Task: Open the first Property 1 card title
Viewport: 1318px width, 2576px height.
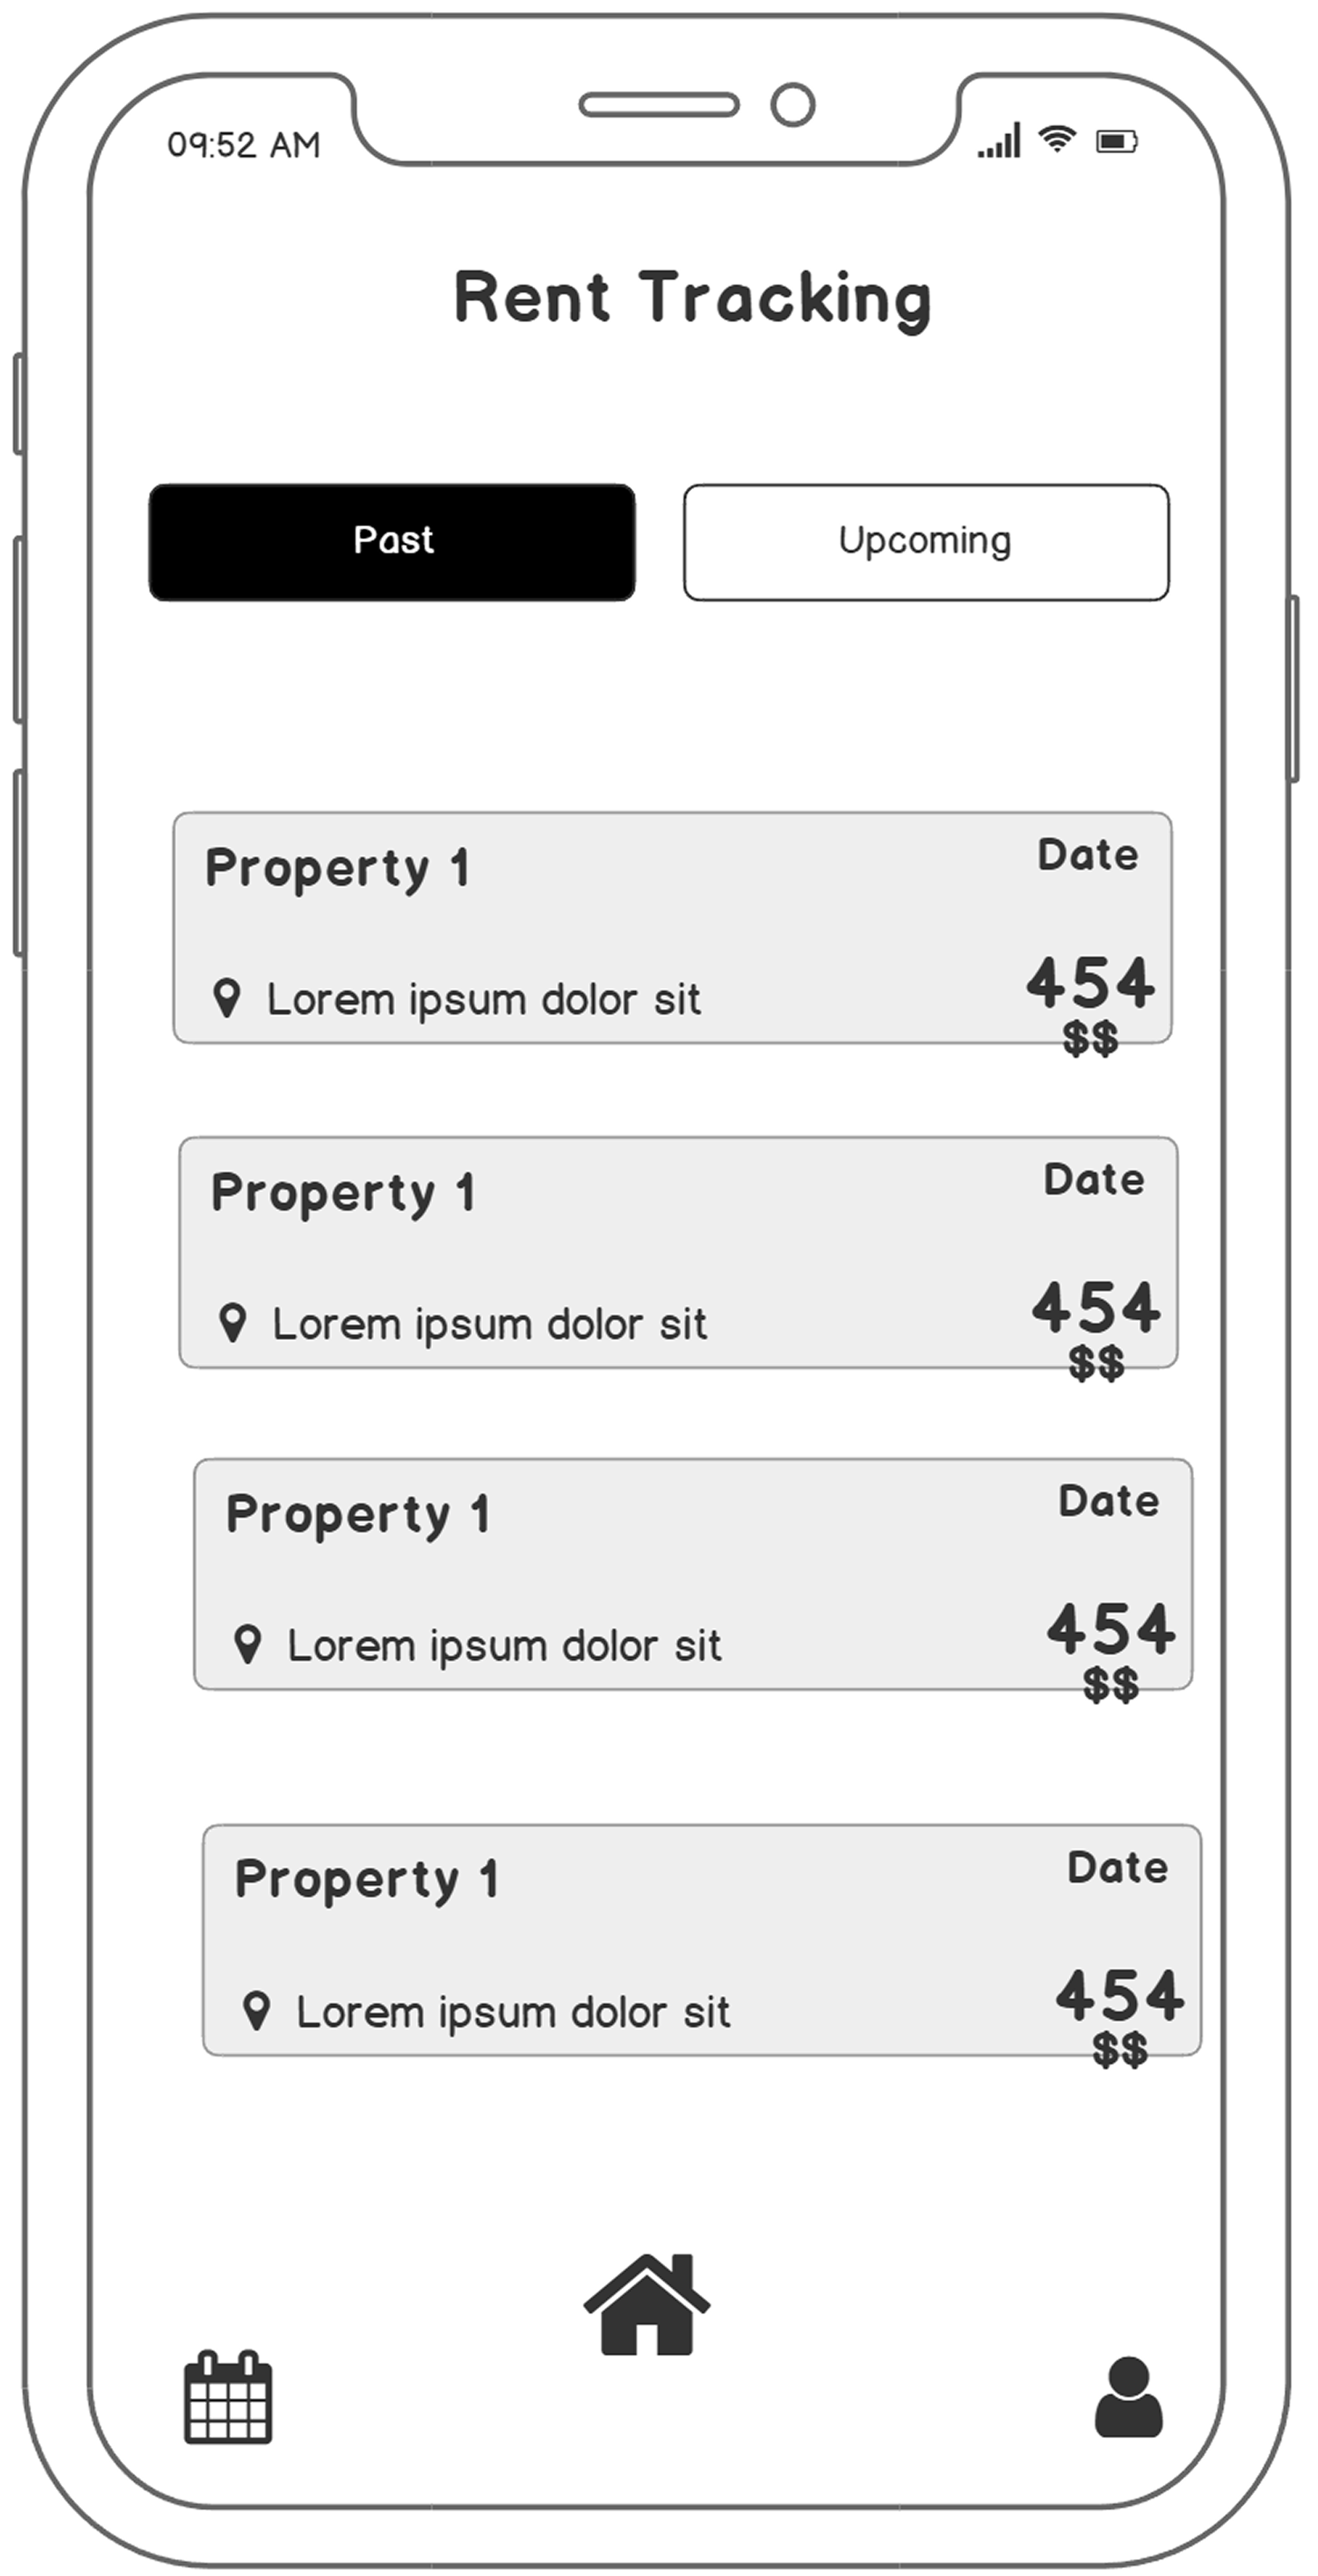Action: (x=337, y=867)
